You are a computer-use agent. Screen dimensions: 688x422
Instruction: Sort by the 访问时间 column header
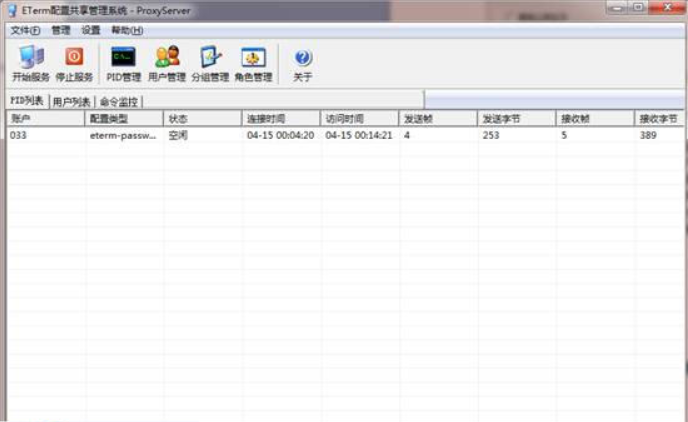click(359, 118)
